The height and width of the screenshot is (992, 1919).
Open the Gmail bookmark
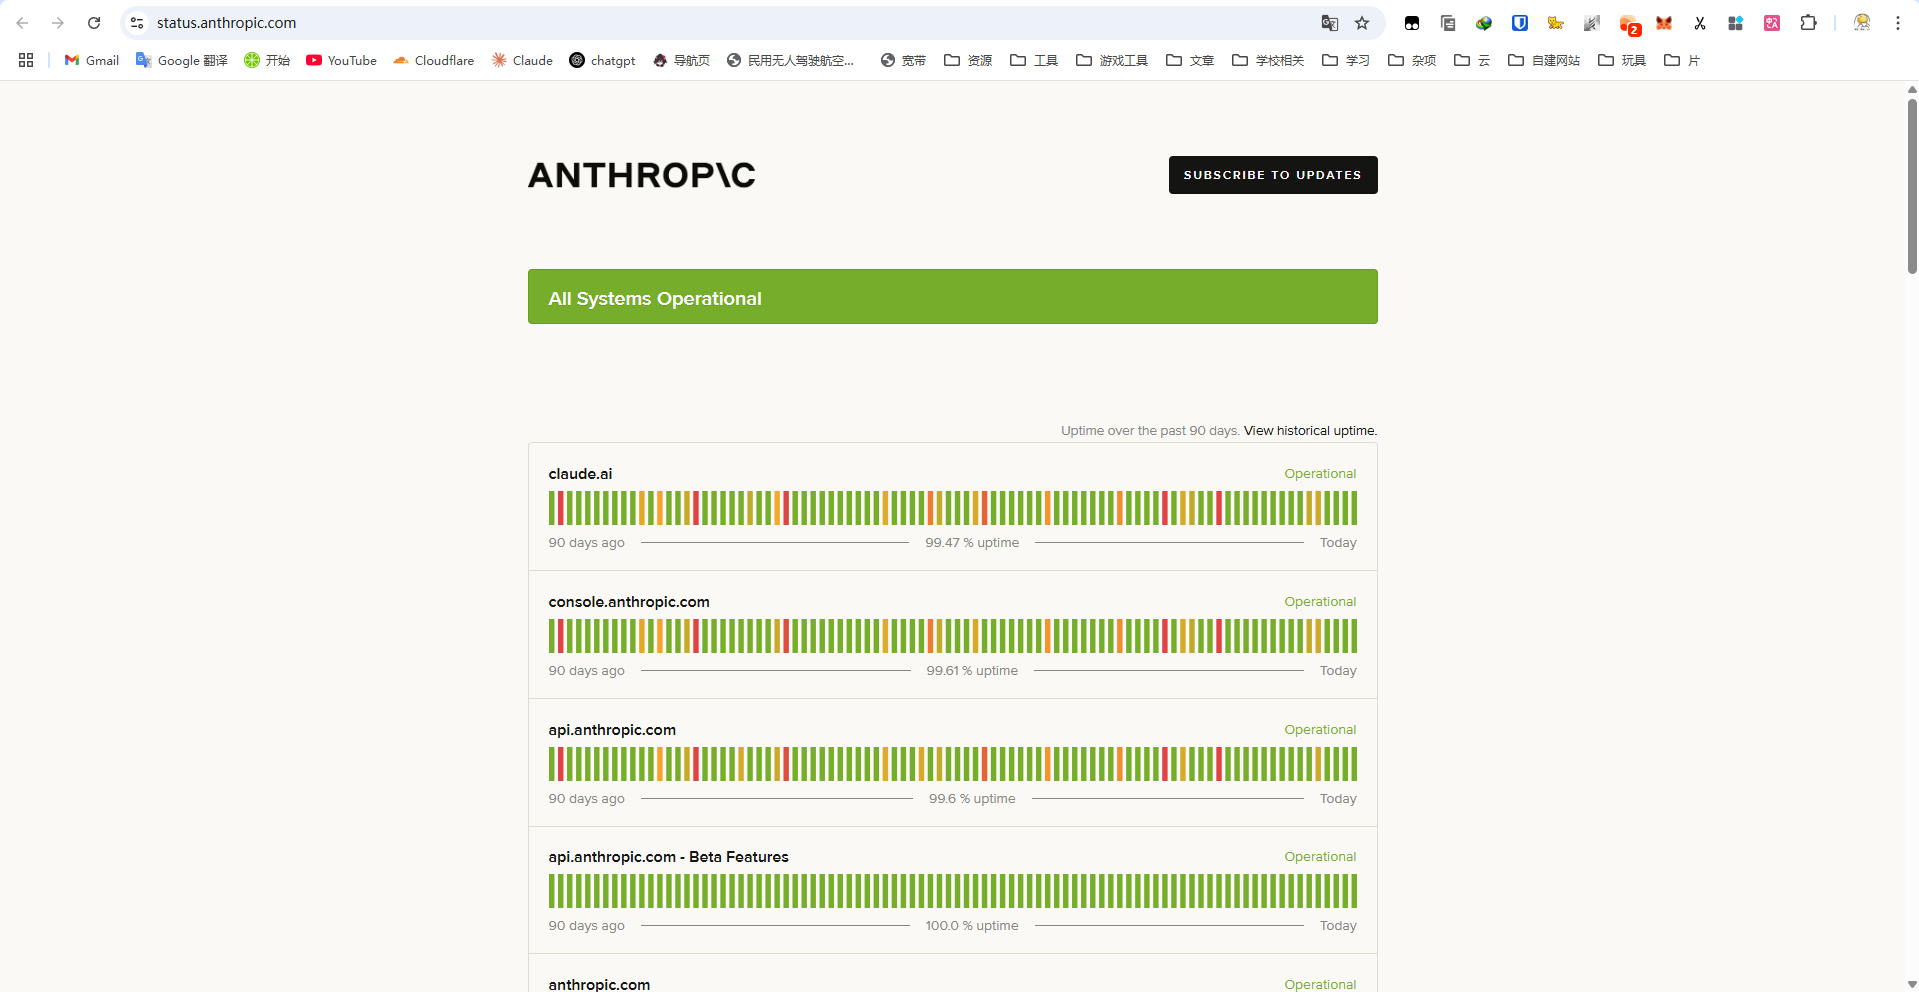92,60
